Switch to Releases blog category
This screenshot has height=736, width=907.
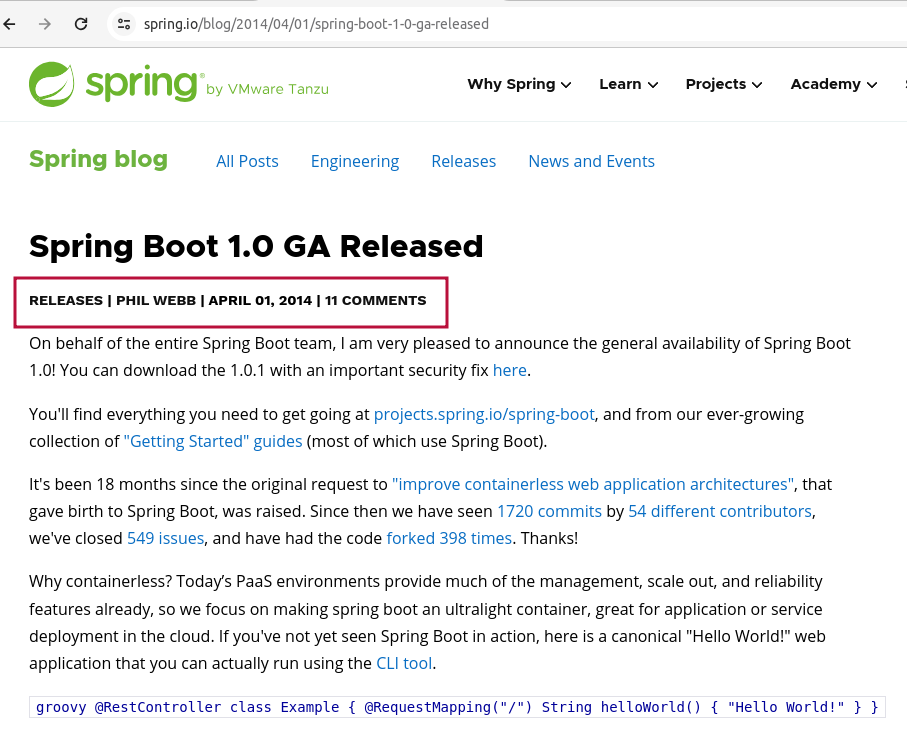click(x=463, y=161)
